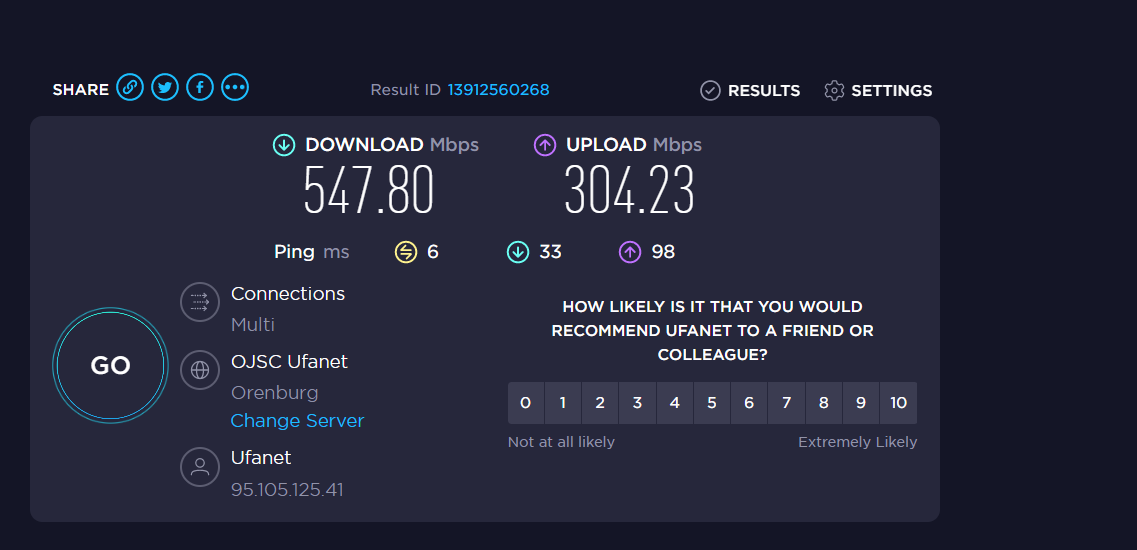This screenshot has width=1137, height=550.
Task: Select rating 0 on the scale
Action: click(526, 403)
